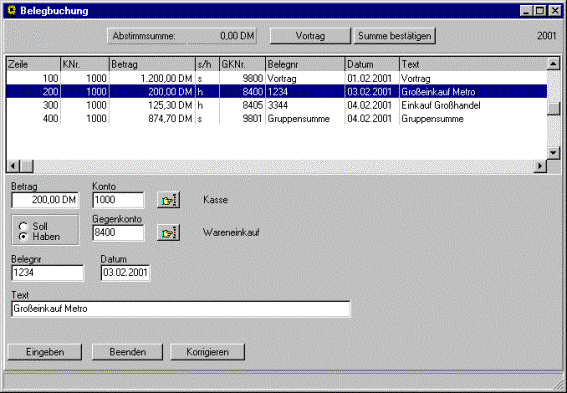This screenshot has width=567, height=393.
Task: Click the GKNr. column header
Action: 242,64
